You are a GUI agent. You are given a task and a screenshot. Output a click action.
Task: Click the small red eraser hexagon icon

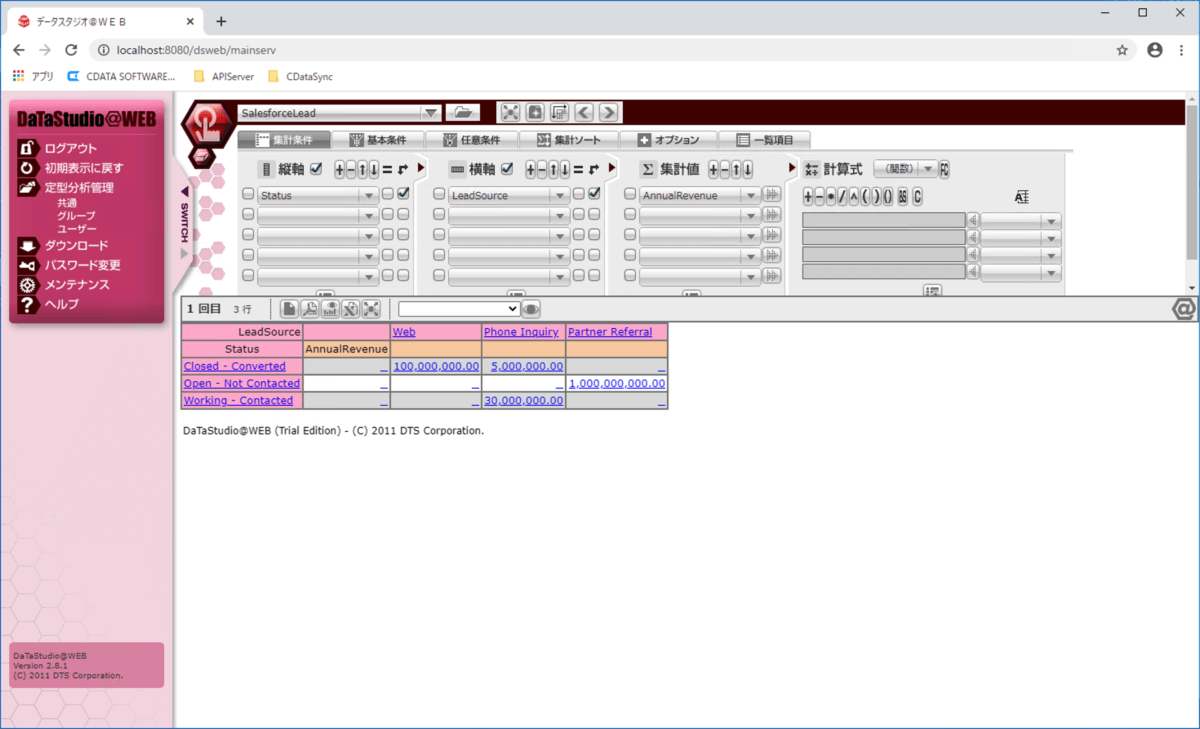coord(203,156)
